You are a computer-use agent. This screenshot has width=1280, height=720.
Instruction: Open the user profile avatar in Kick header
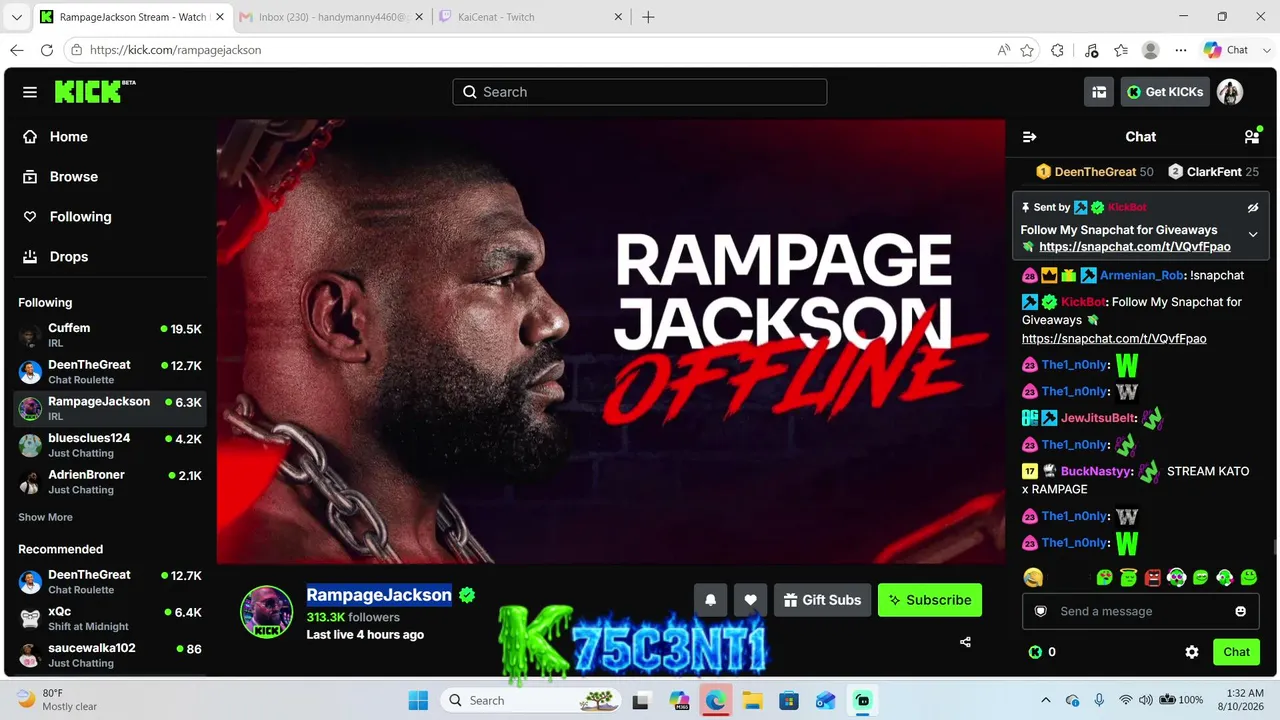pos(1230,92)
